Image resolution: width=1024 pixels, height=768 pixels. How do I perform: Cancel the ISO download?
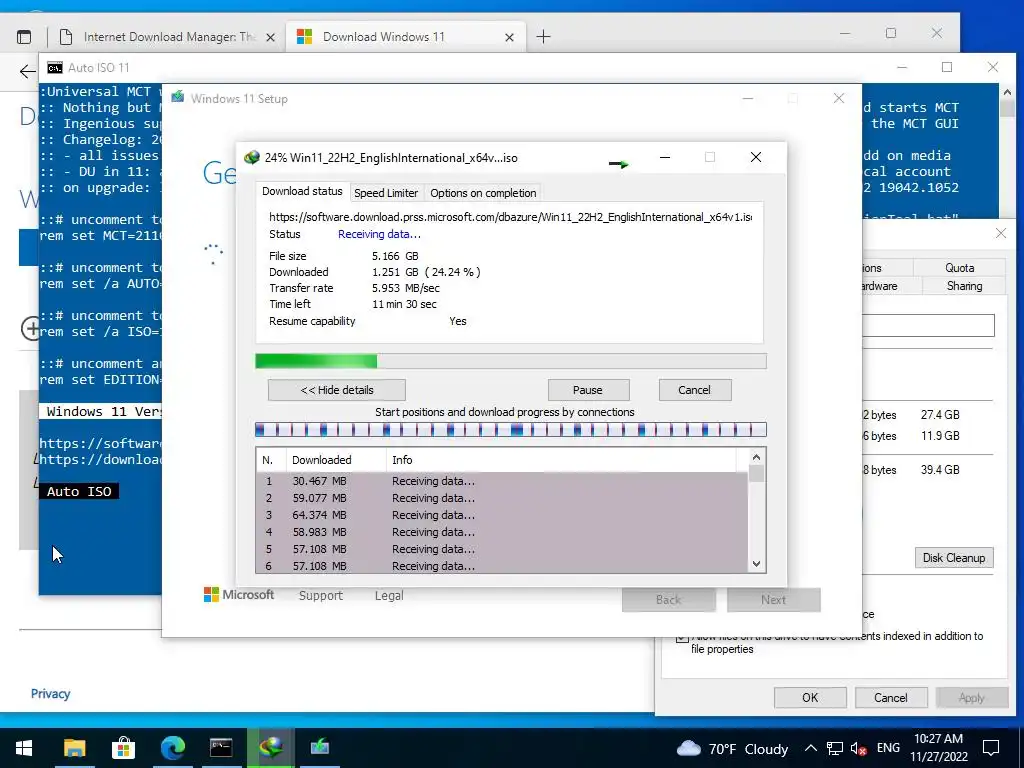pyautogui.click(x=694, y=390)
